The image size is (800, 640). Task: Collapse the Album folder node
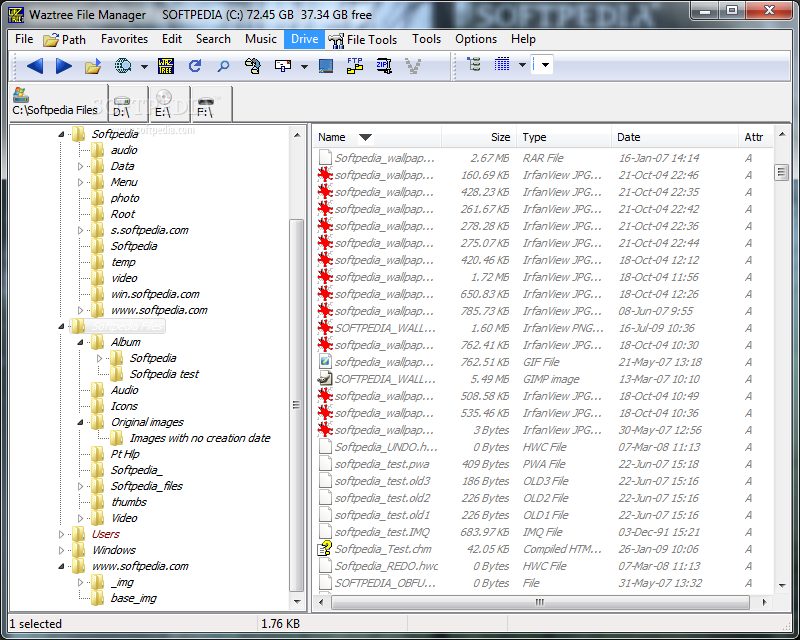pyautogui.click(x=81, y=342)
